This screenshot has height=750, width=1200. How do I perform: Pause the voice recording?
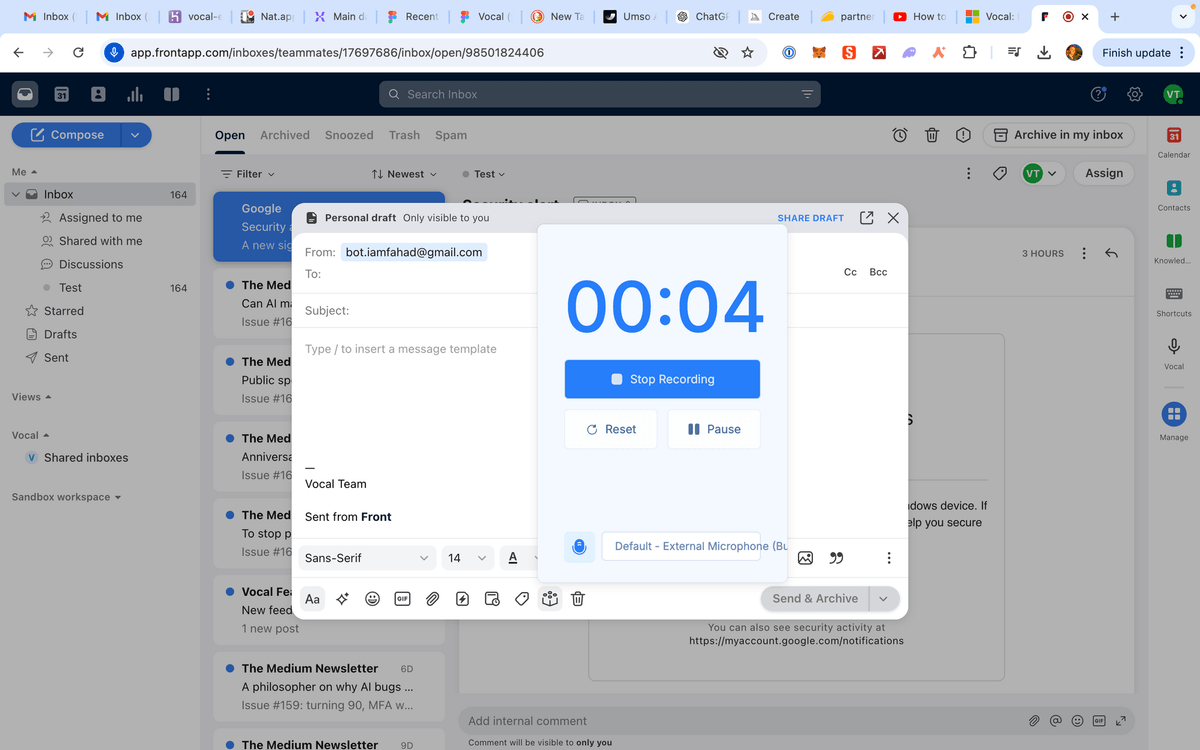[x=714, y=429]
